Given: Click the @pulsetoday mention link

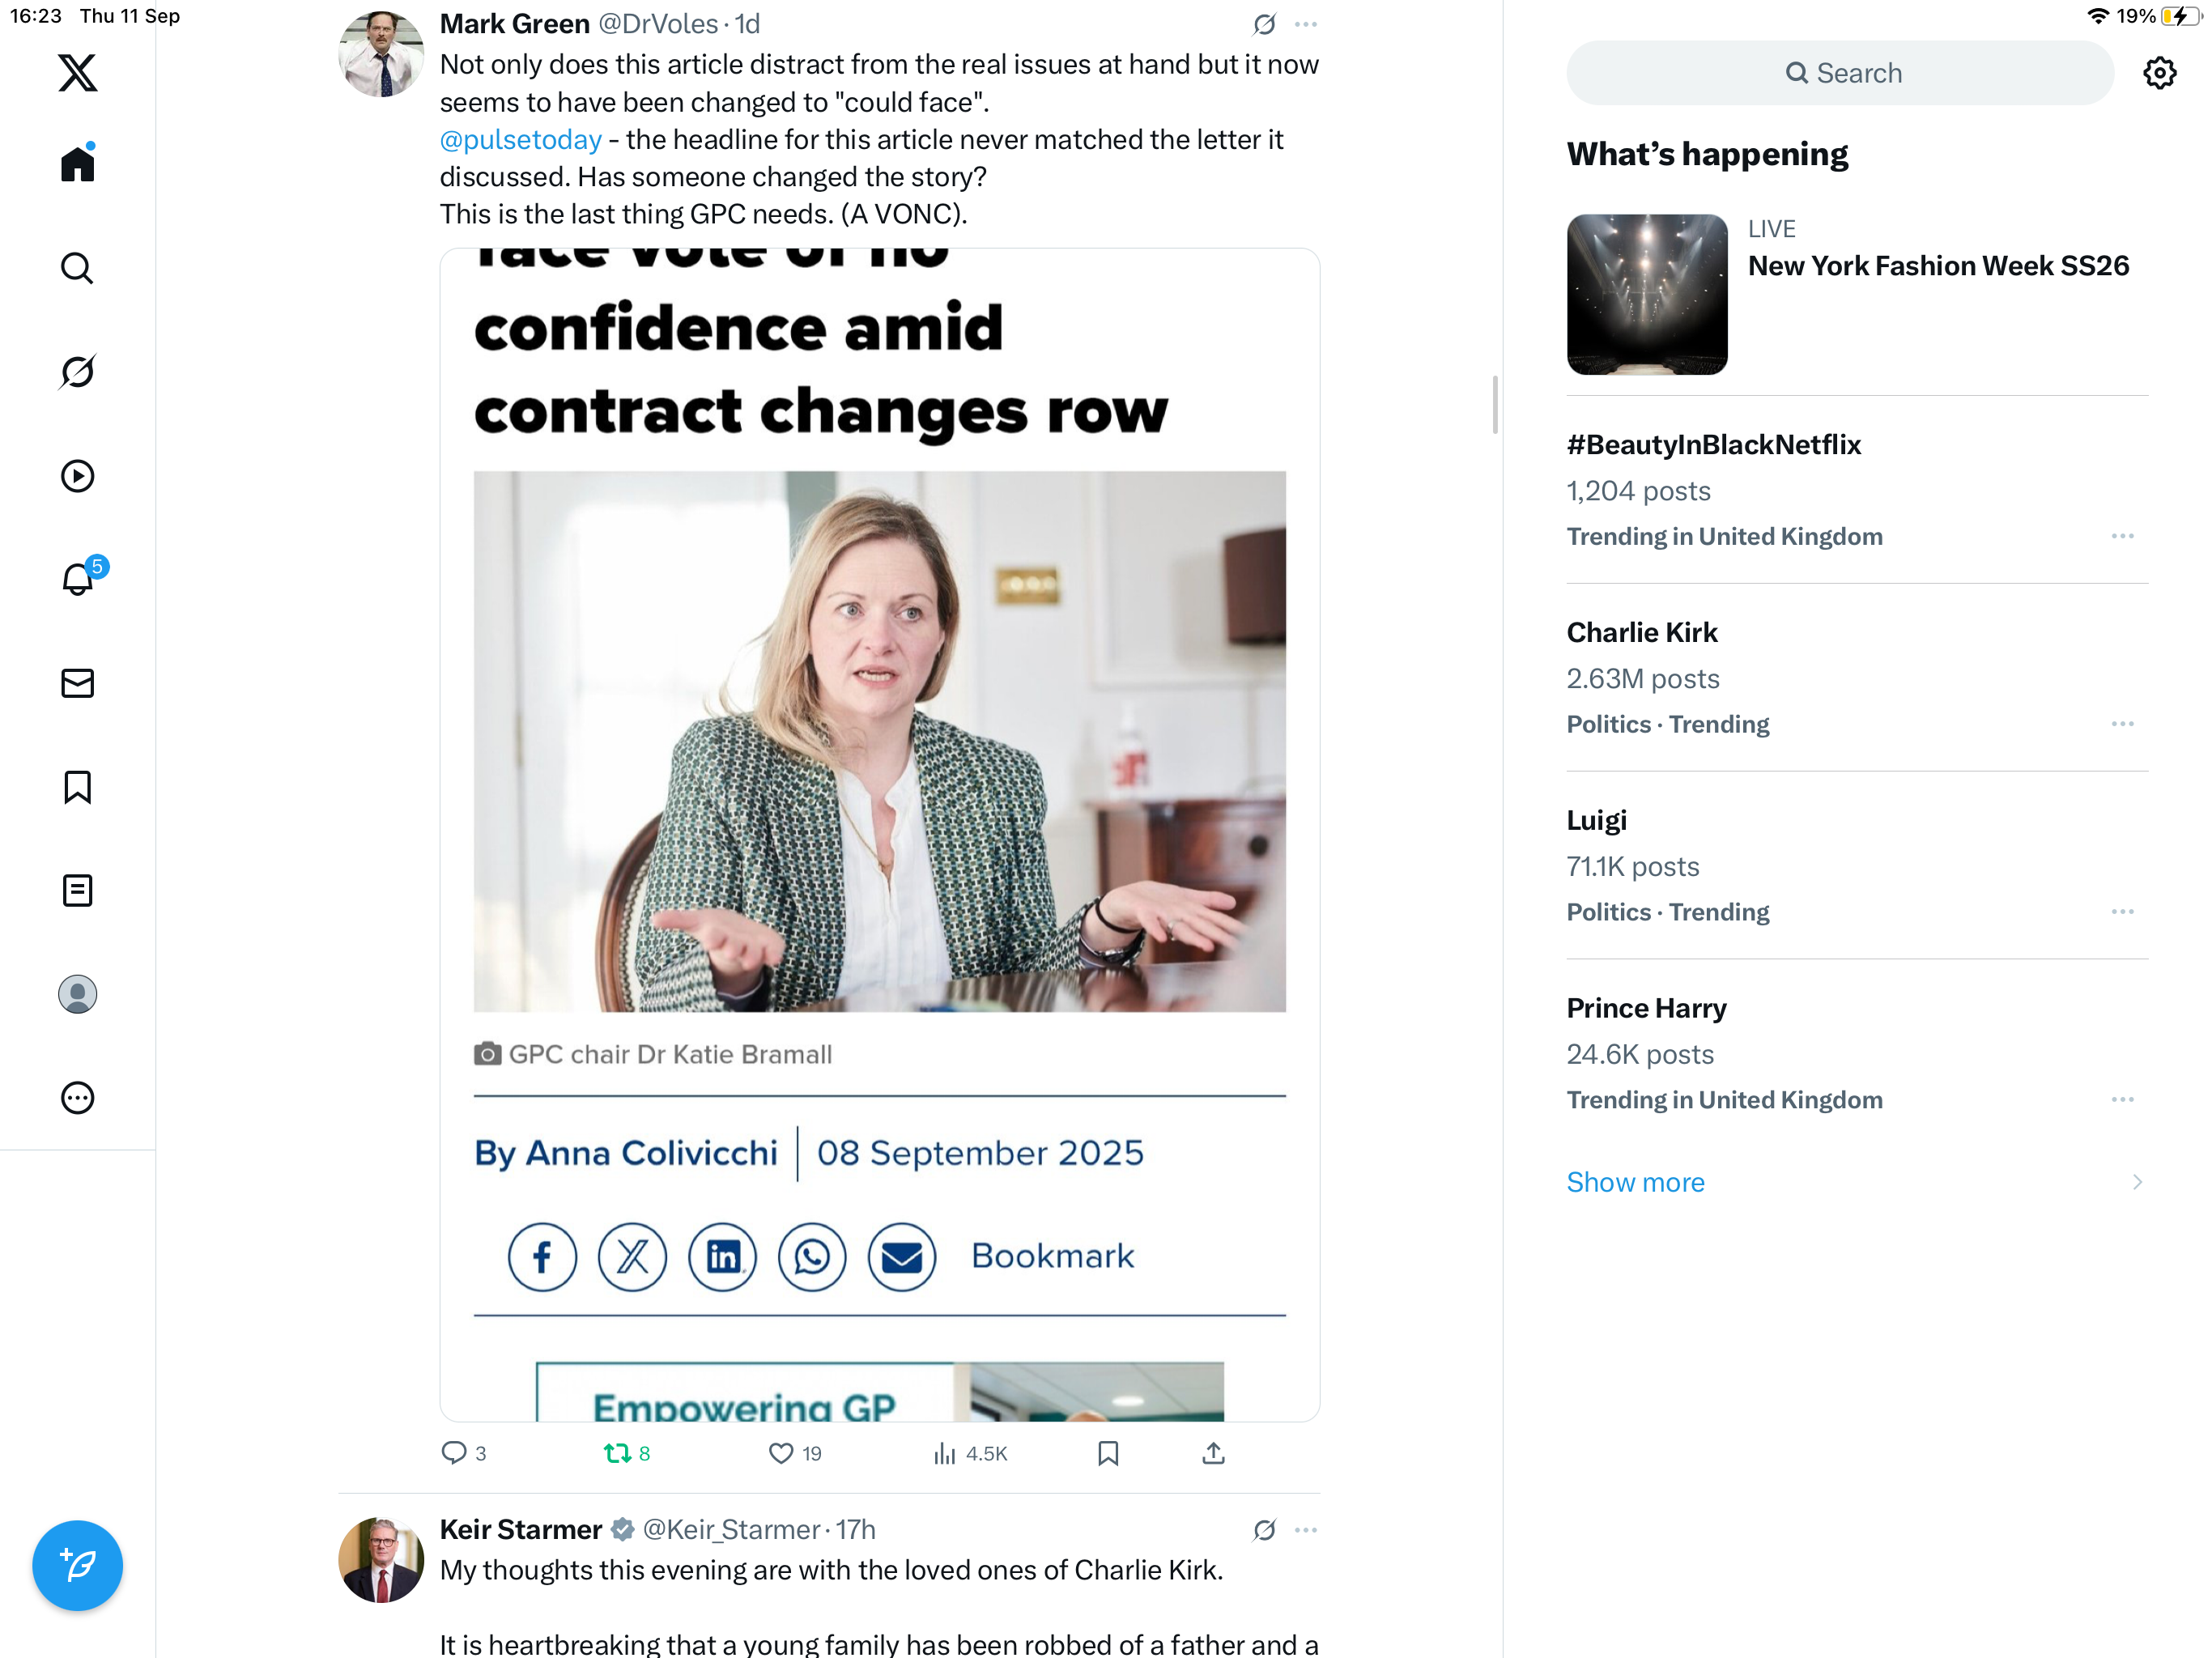Looking at the screenshot, I should point(521,139).
